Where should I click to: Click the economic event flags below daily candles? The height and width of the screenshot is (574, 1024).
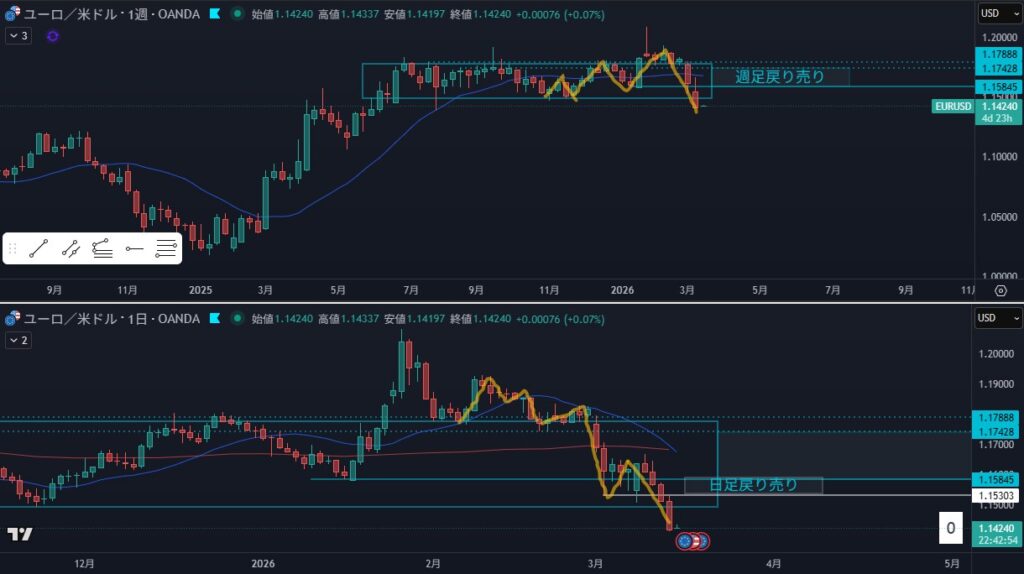click(x=692, y=541)
